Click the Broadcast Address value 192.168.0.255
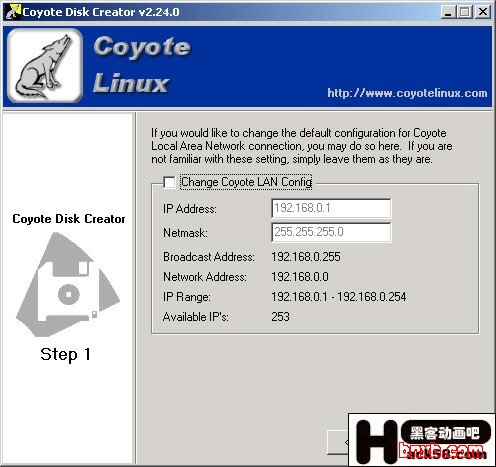 (x=306, y=257)
